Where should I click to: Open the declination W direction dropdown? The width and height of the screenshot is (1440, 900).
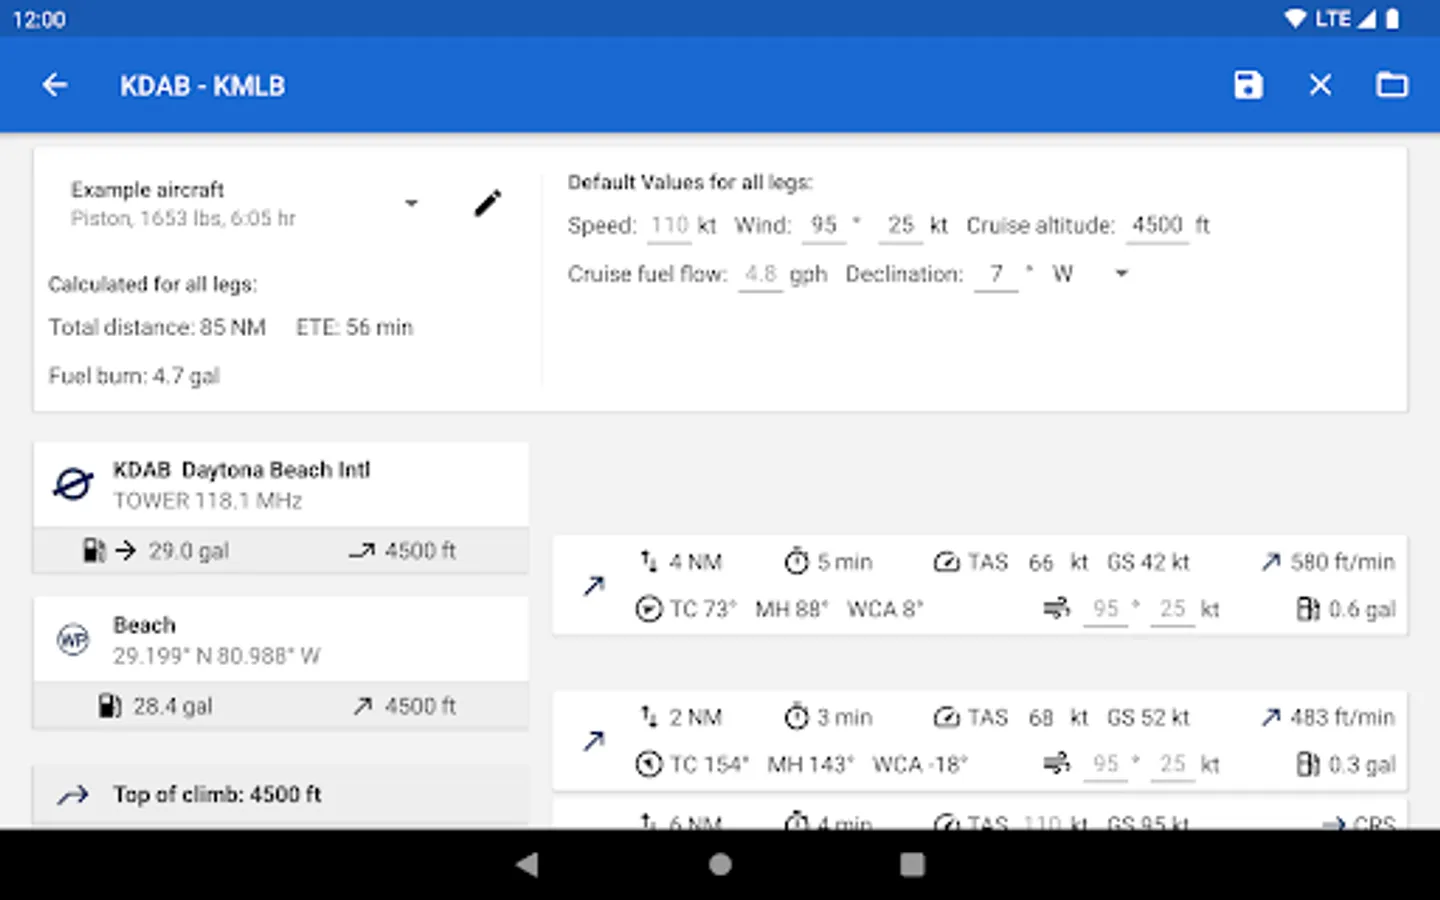pyautogui.click(x=1121, y=274)
